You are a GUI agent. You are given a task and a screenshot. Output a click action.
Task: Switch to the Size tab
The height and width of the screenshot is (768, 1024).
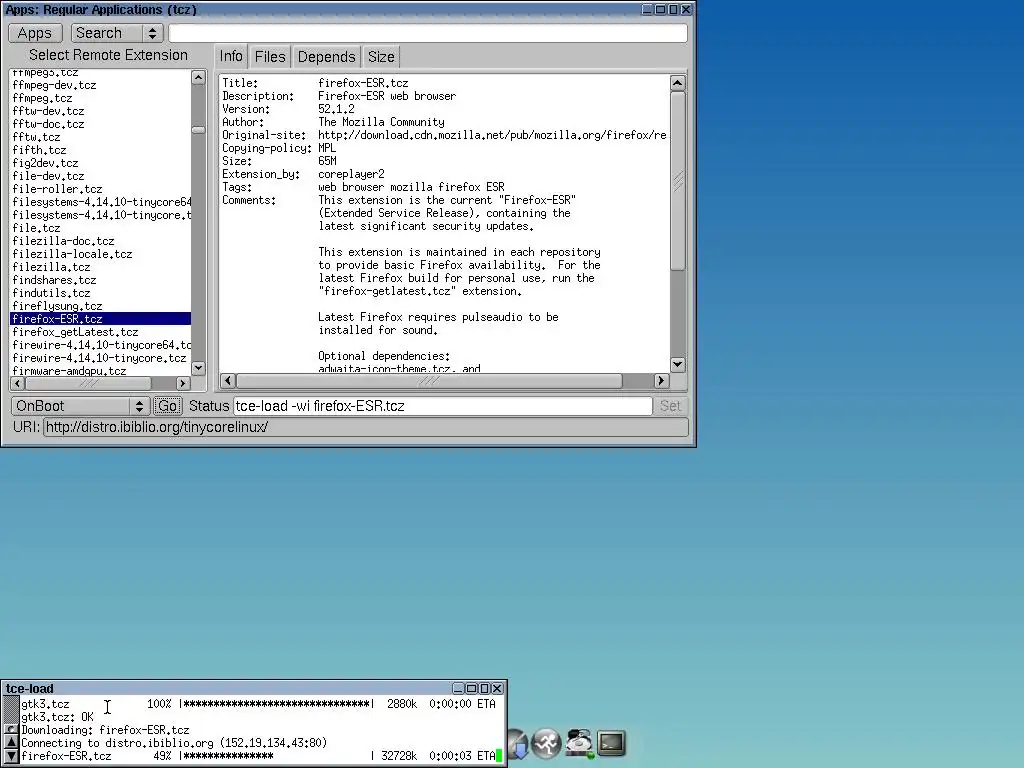coord(381,57)
